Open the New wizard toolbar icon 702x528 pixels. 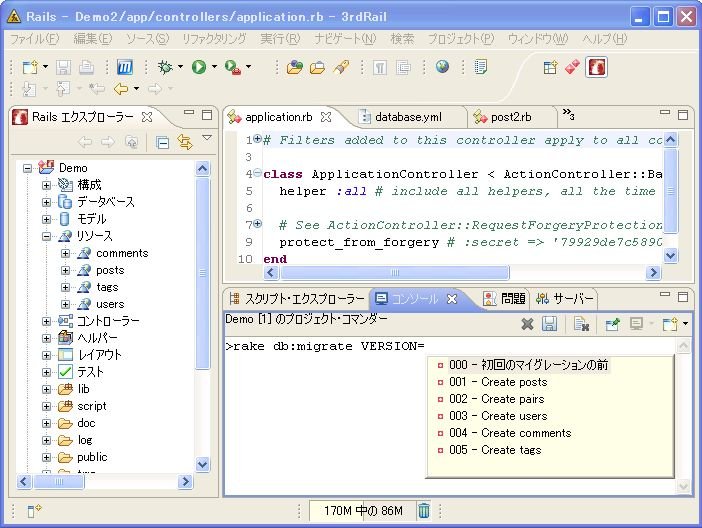pyautogui.click(x=30, y=67)
